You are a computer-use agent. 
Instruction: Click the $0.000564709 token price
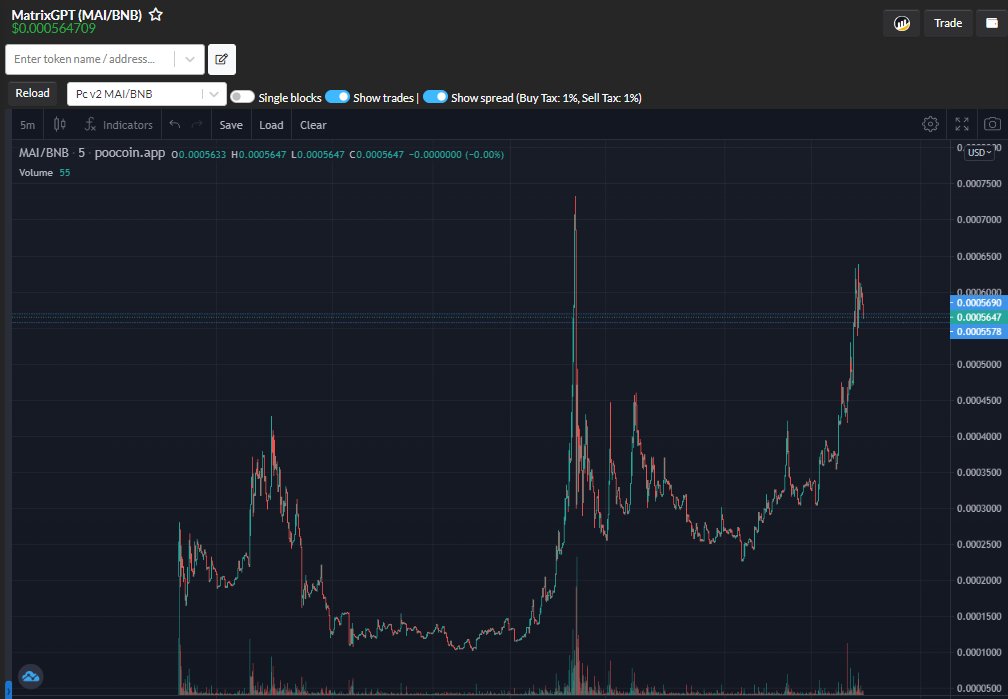click(x=53, y=28)
